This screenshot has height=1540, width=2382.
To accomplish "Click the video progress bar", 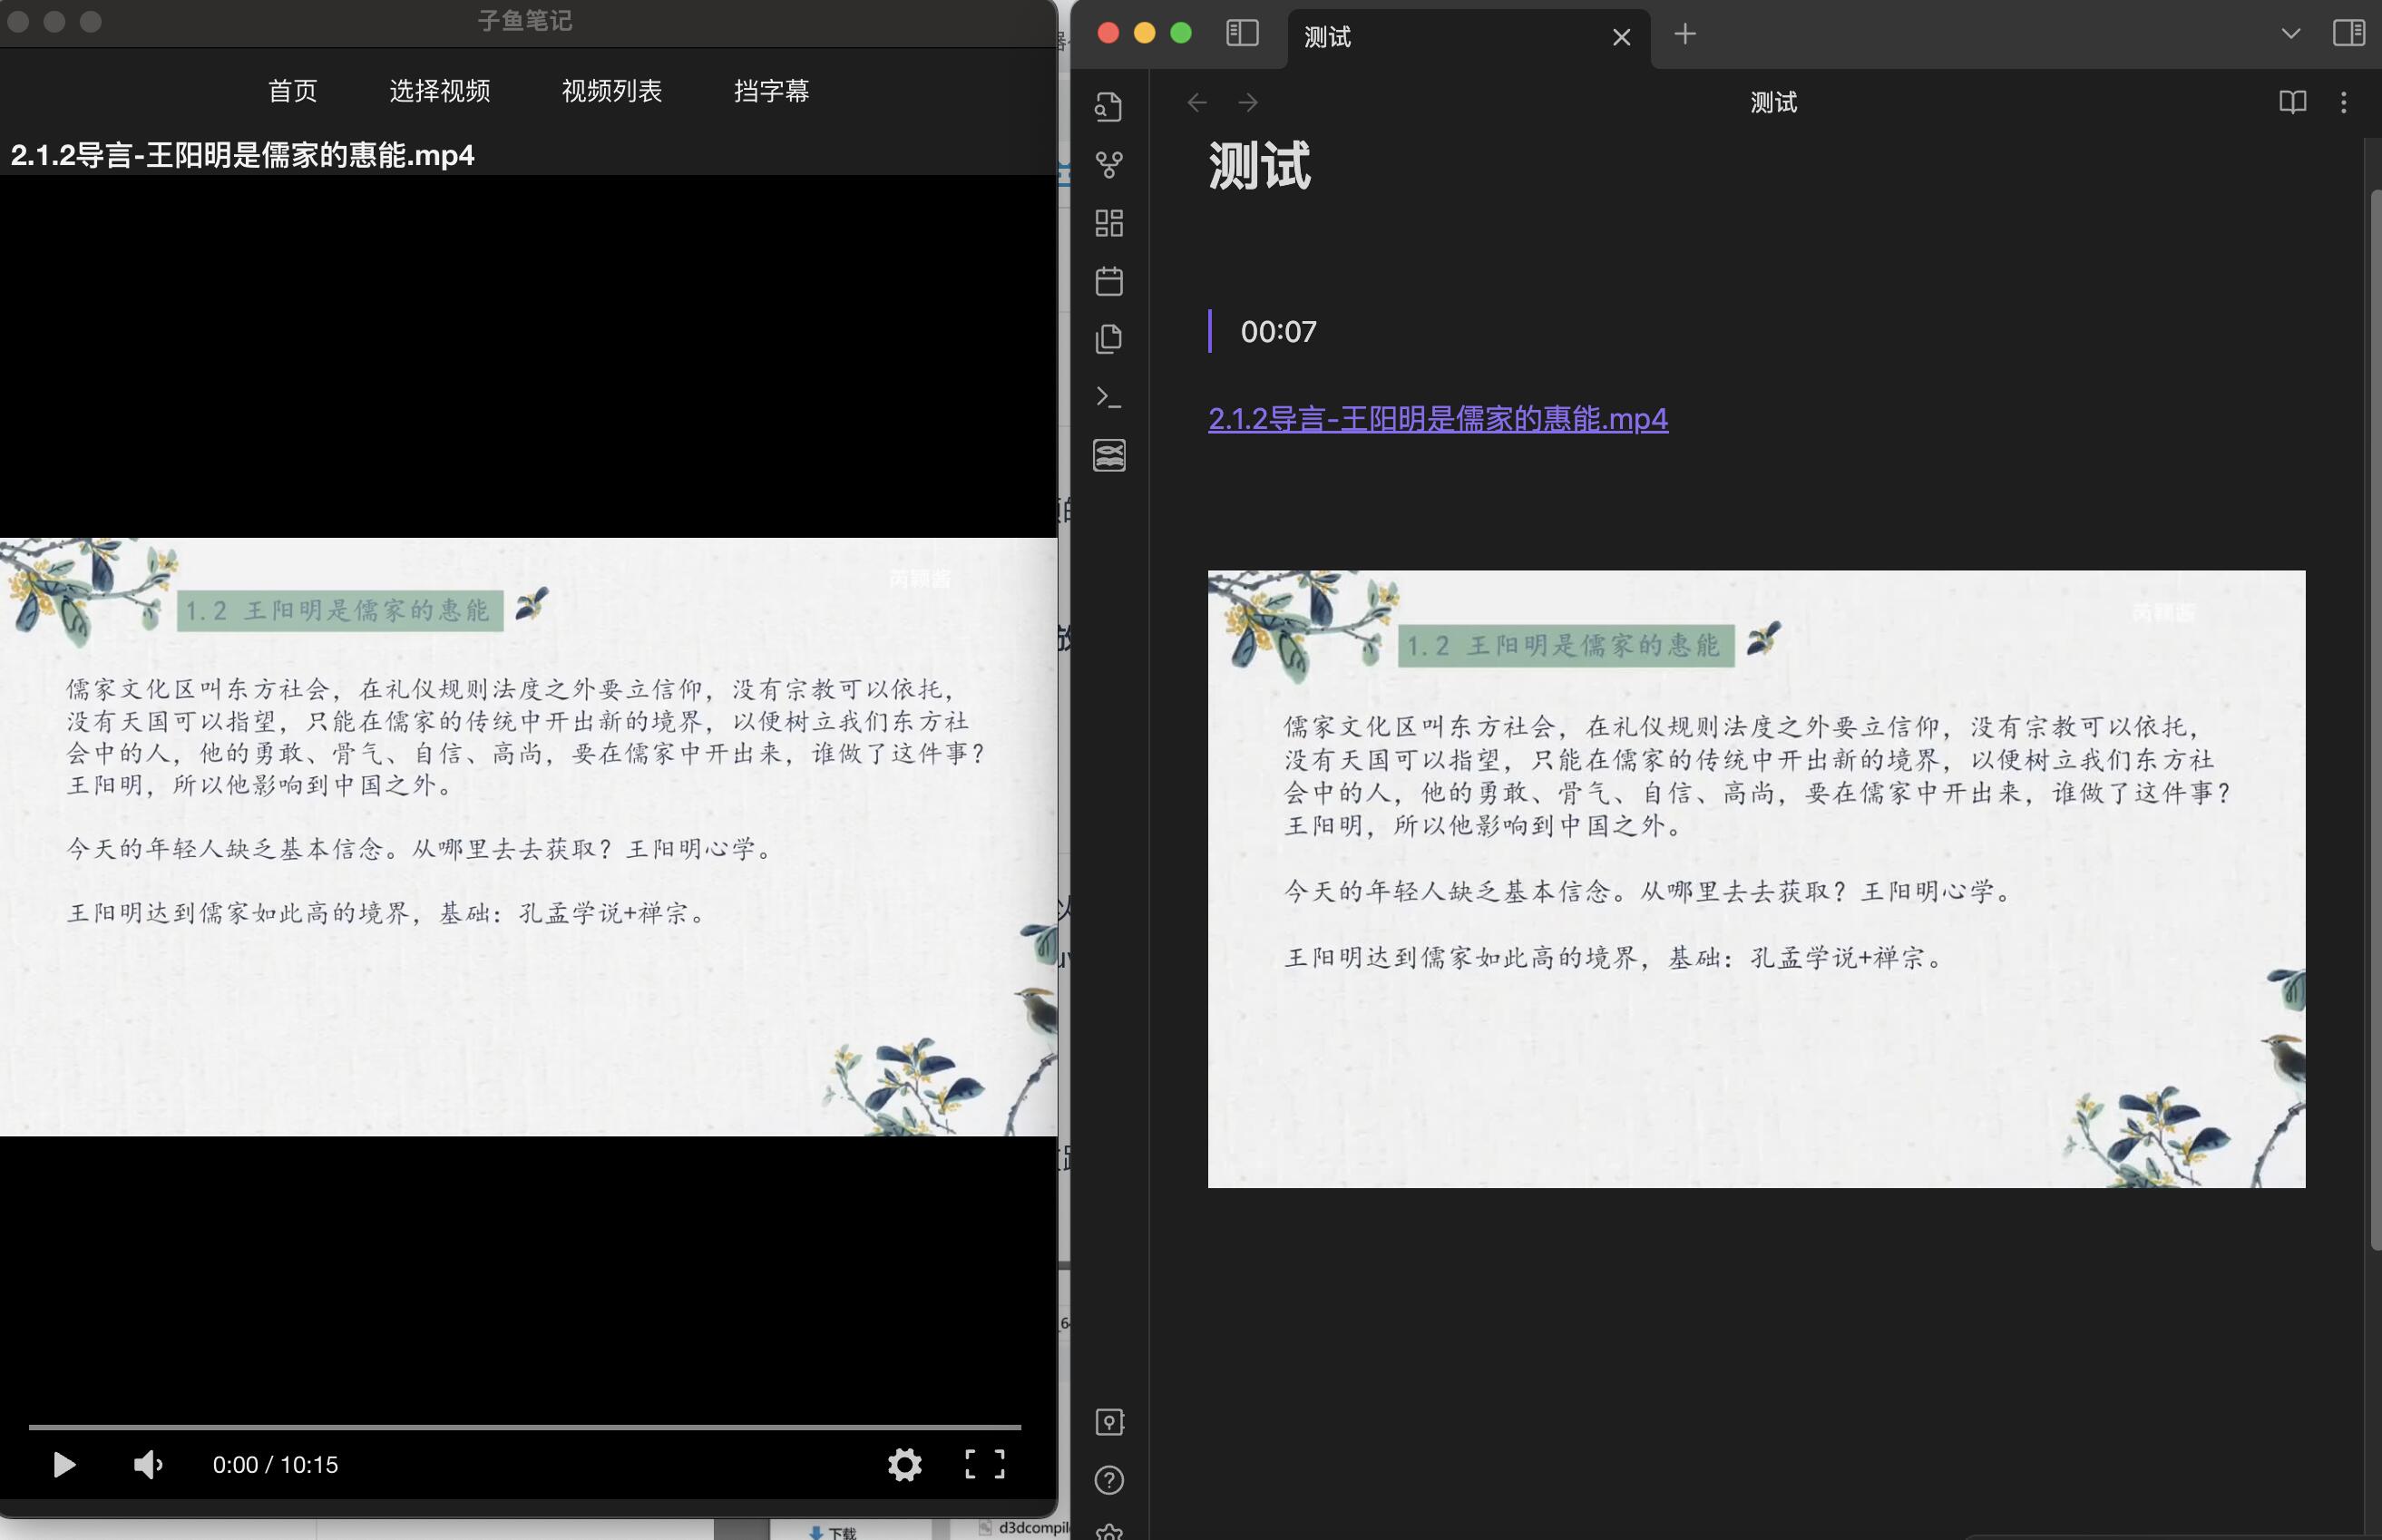I will 524,1426.
